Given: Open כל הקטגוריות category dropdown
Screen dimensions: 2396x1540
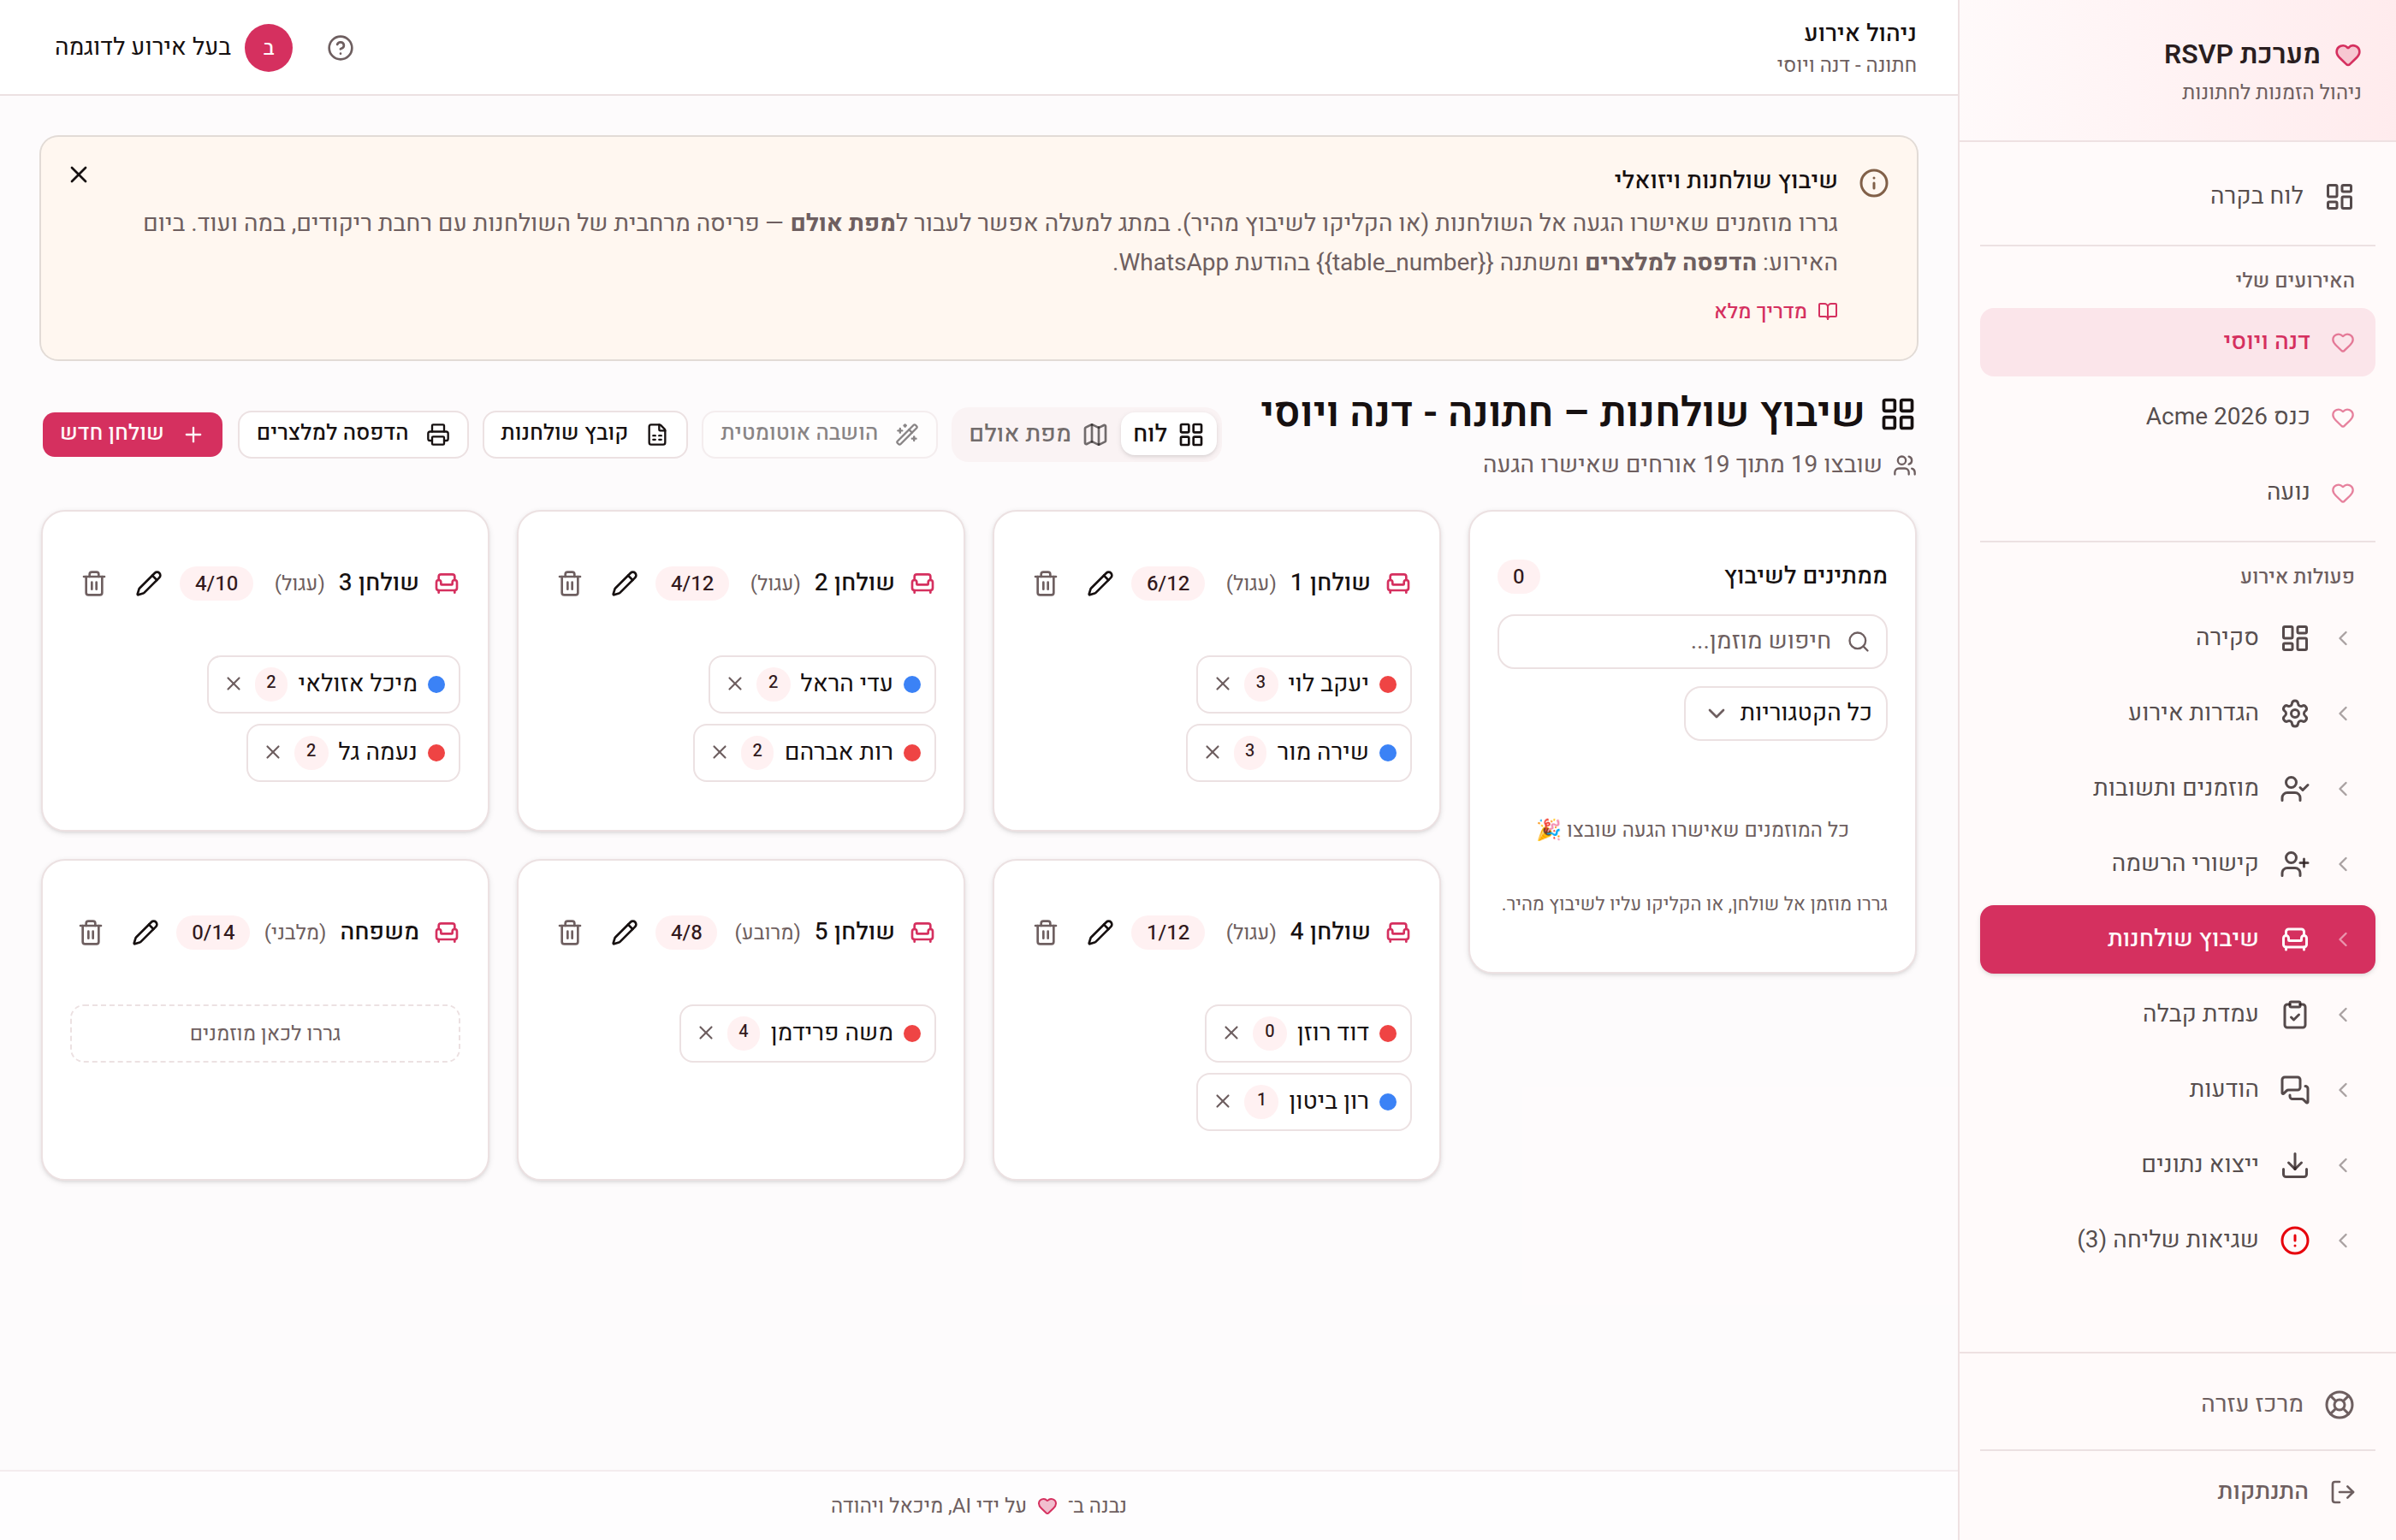Looking at the screenshot, I should (1785, 713).
